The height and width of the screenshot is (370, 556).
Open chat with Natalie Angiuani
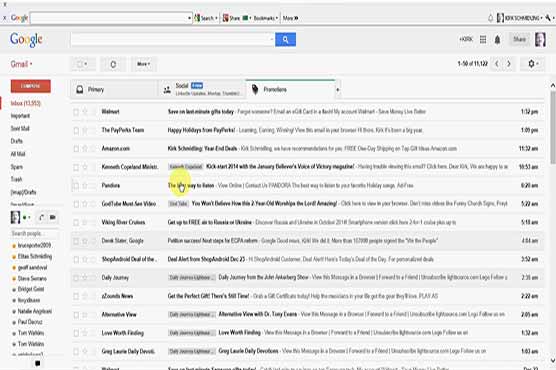coord(34,311)
